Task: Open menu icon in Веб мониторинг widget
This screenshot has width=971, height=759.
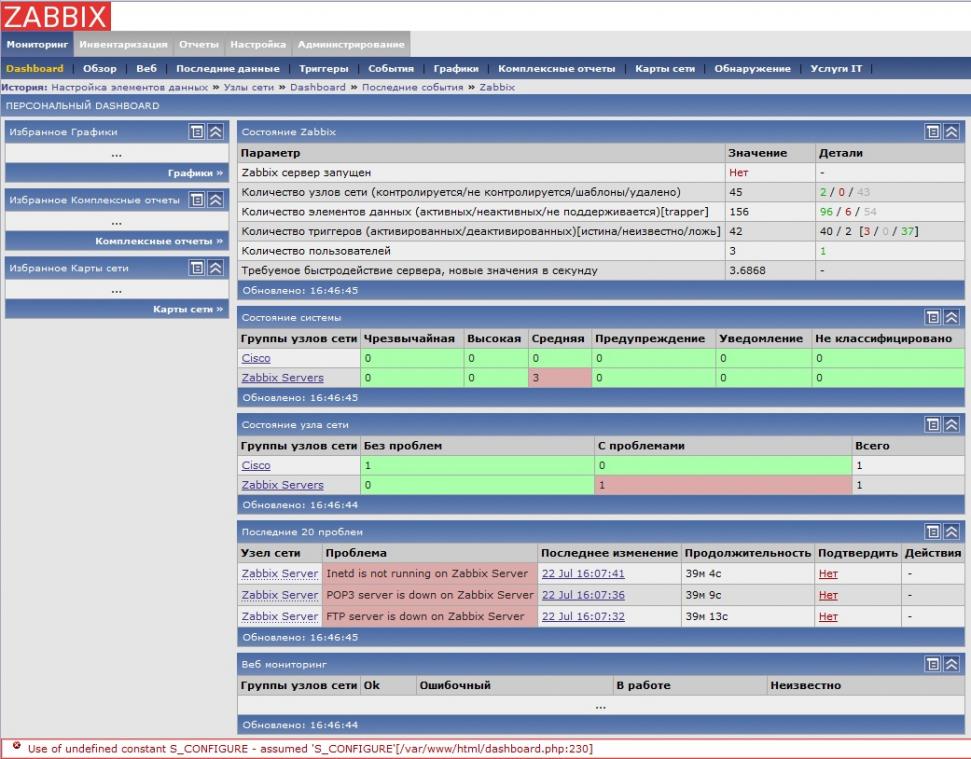Action: click(933, 664)
